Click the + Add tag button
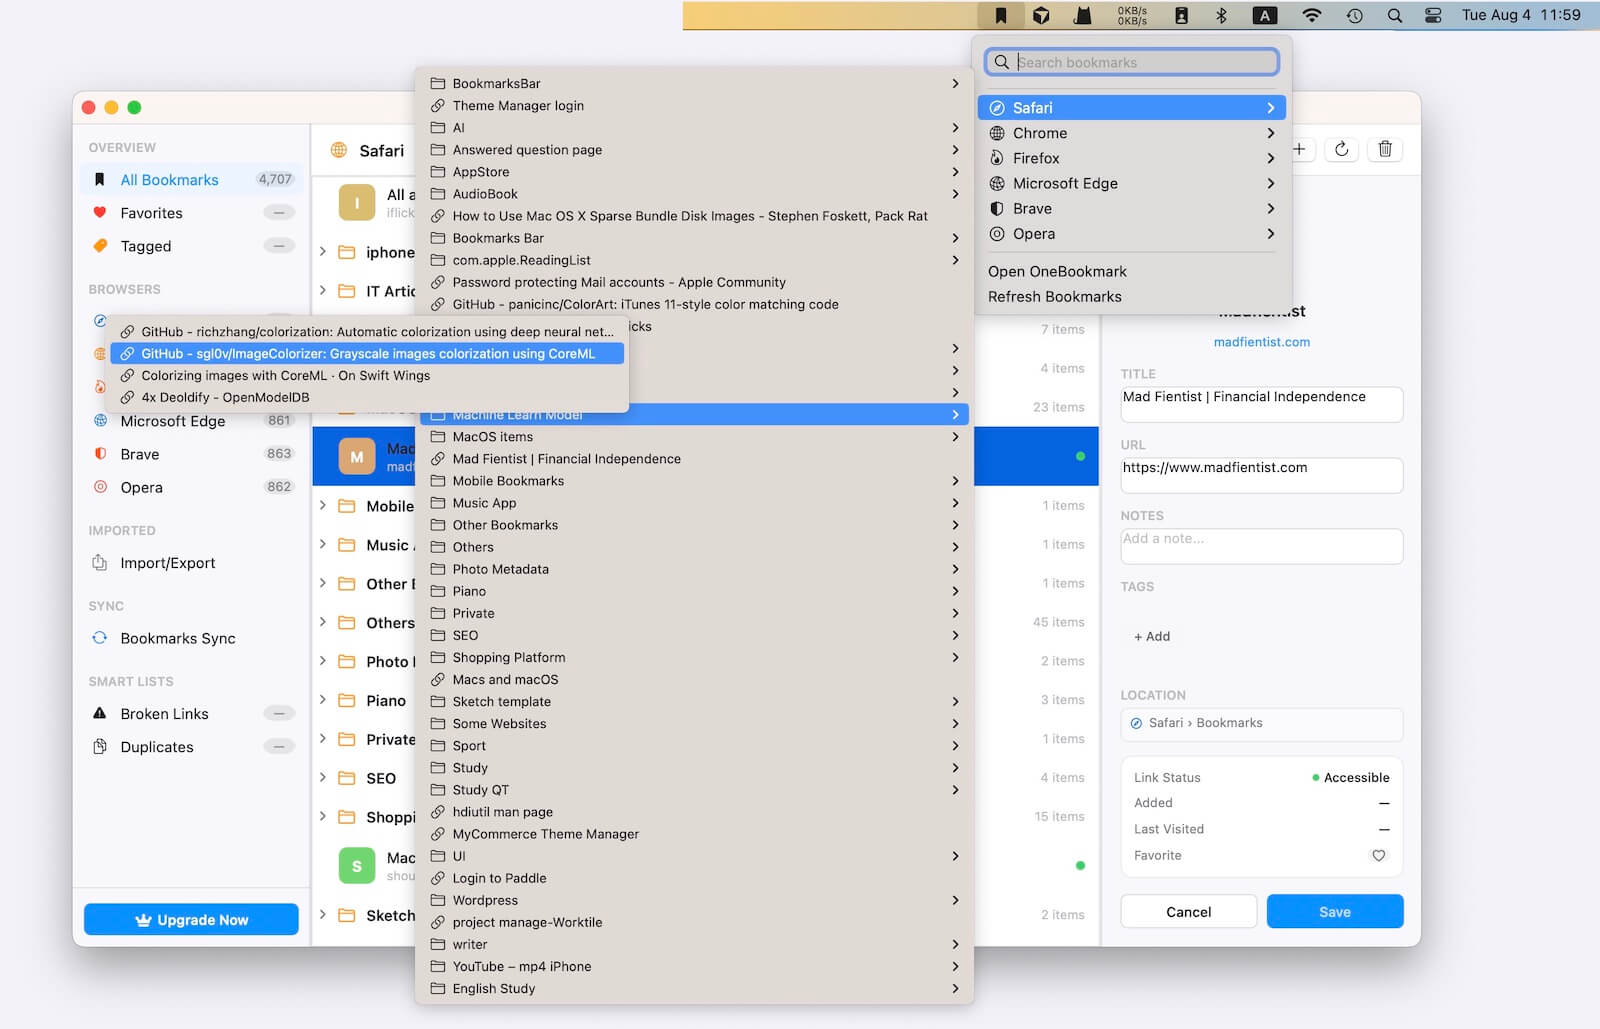Image resolution: width=1600 pixels, height=1029 pixels. click(x=1152, y=636)
